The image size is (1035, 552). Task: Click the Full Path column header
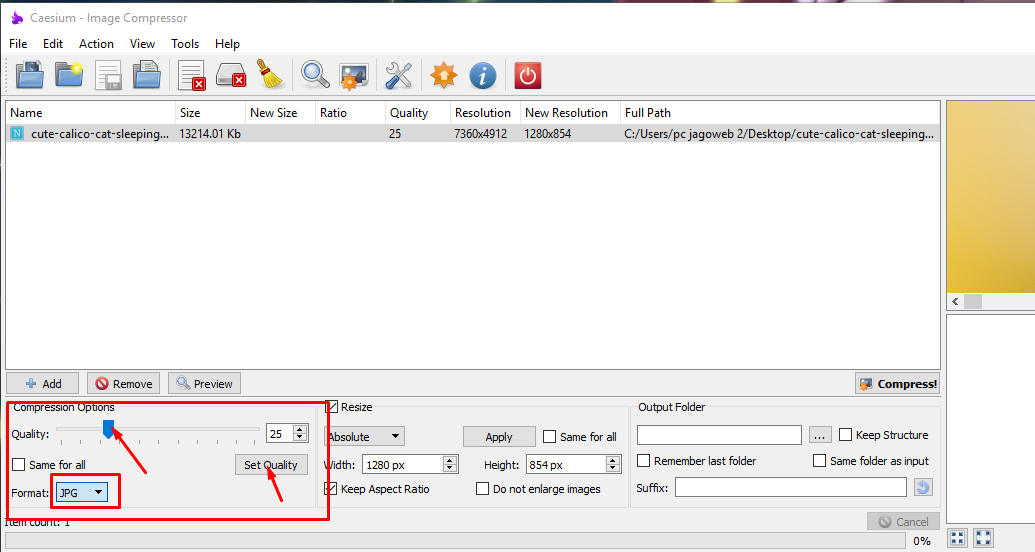tap(780, 113)
